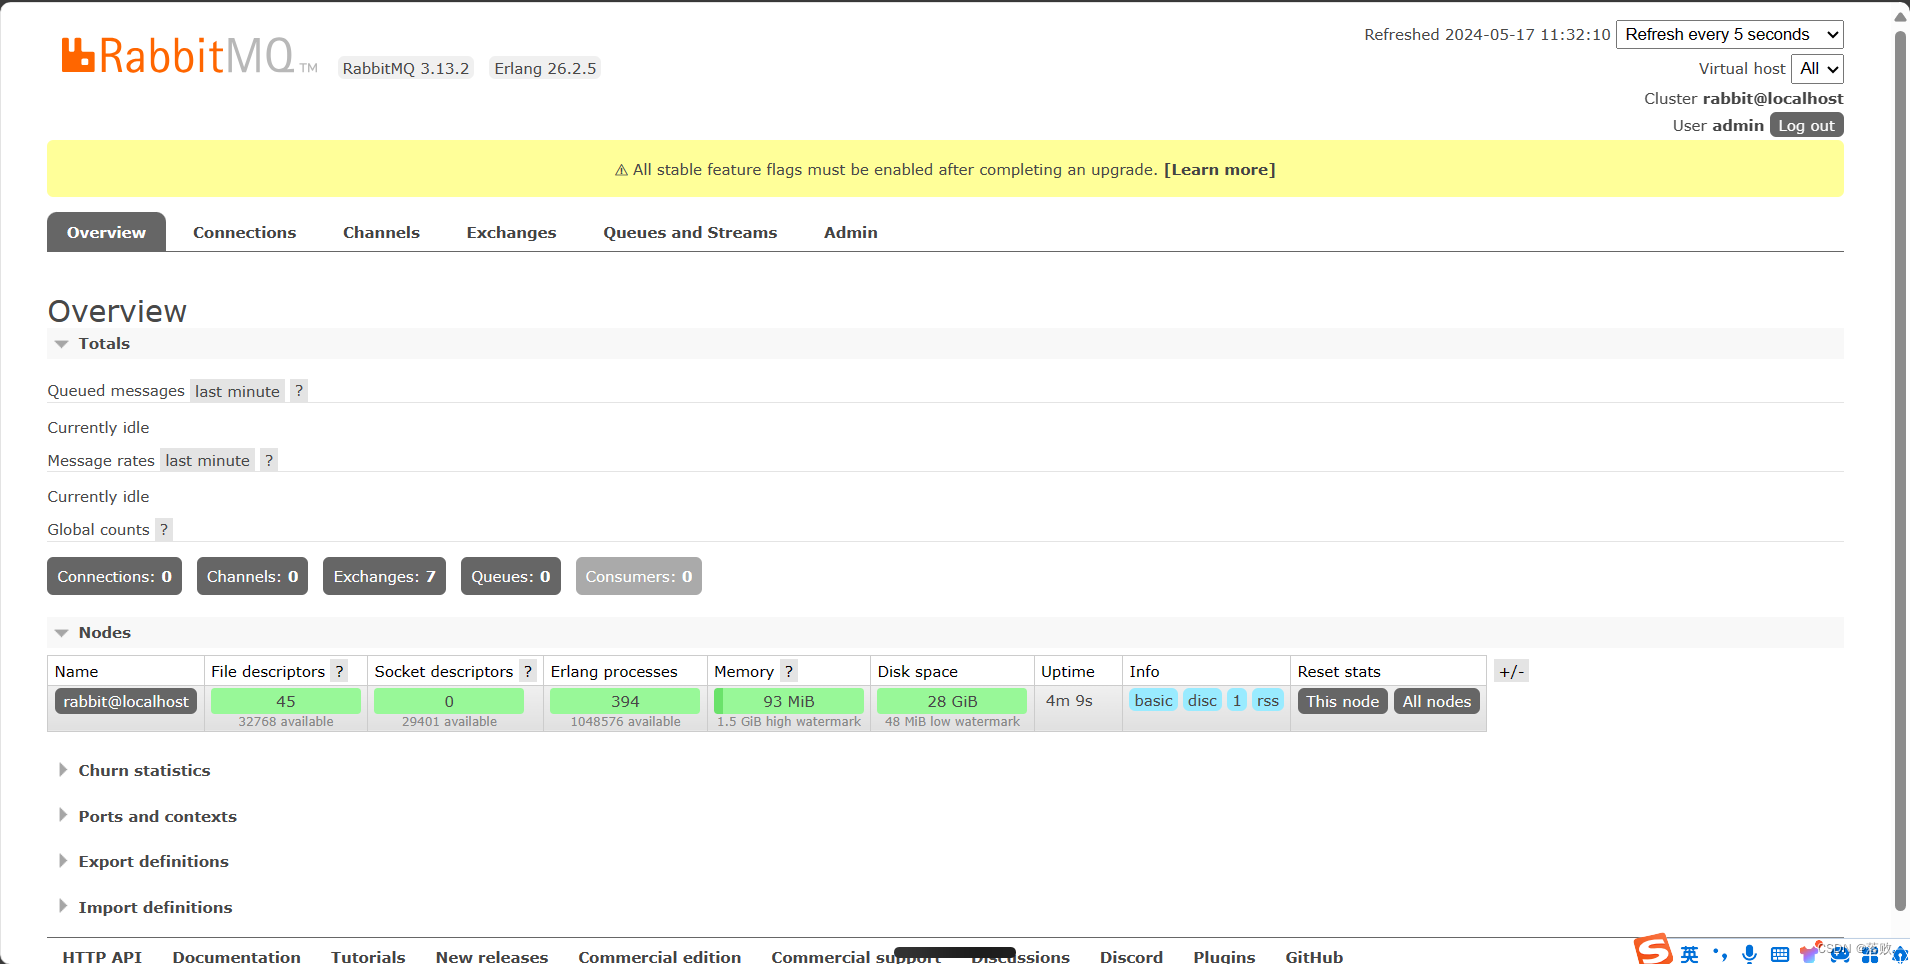Image resolution: width=1910 pixels, height=964 pixels.
Task: Open the Sogou soft keyboard icon
Action: point(1780,954)
